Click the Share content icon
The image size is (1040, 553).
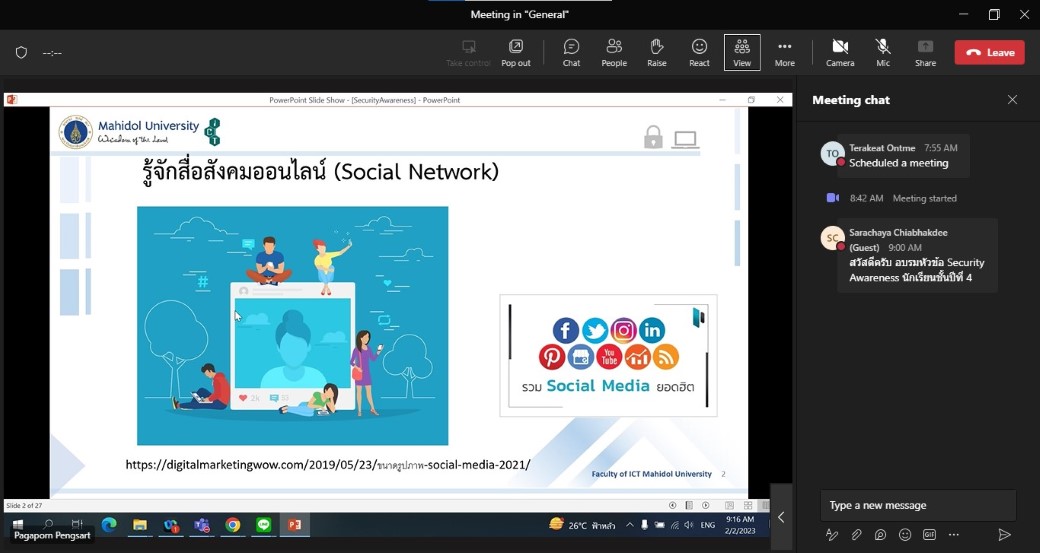tap(925, 52)
